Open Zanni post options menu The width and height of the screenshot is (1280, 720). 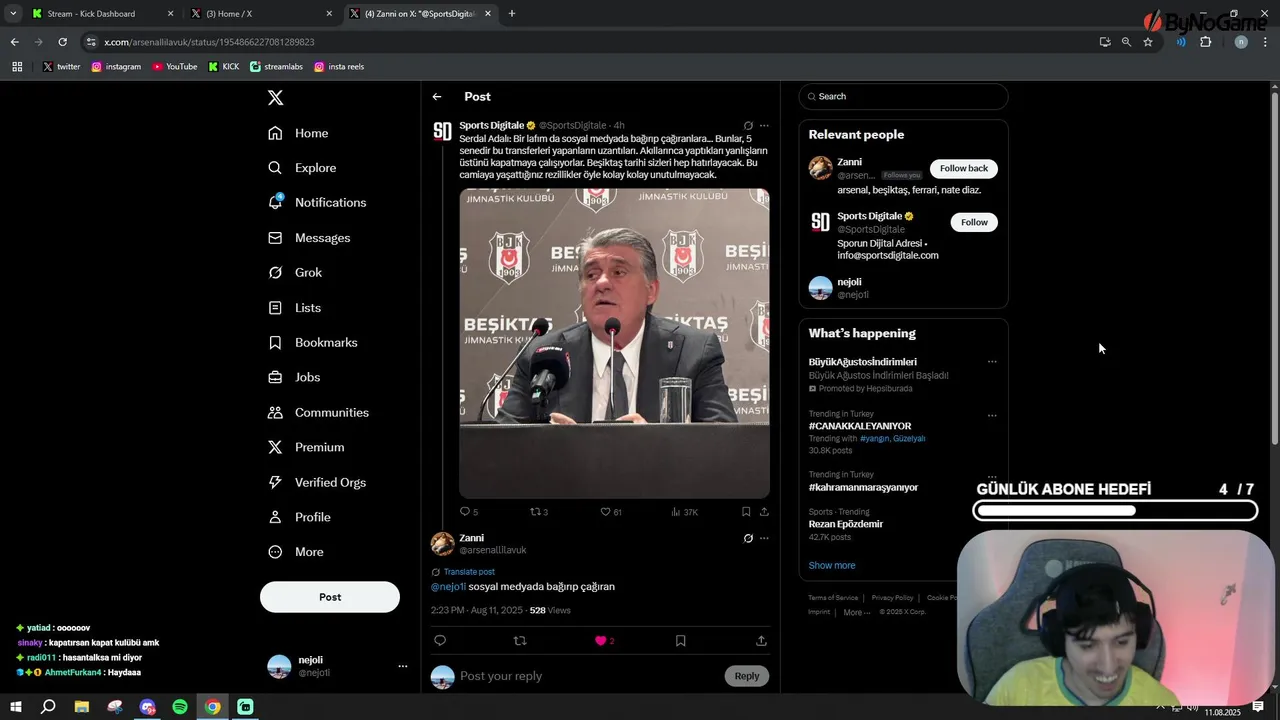point(764,538)
